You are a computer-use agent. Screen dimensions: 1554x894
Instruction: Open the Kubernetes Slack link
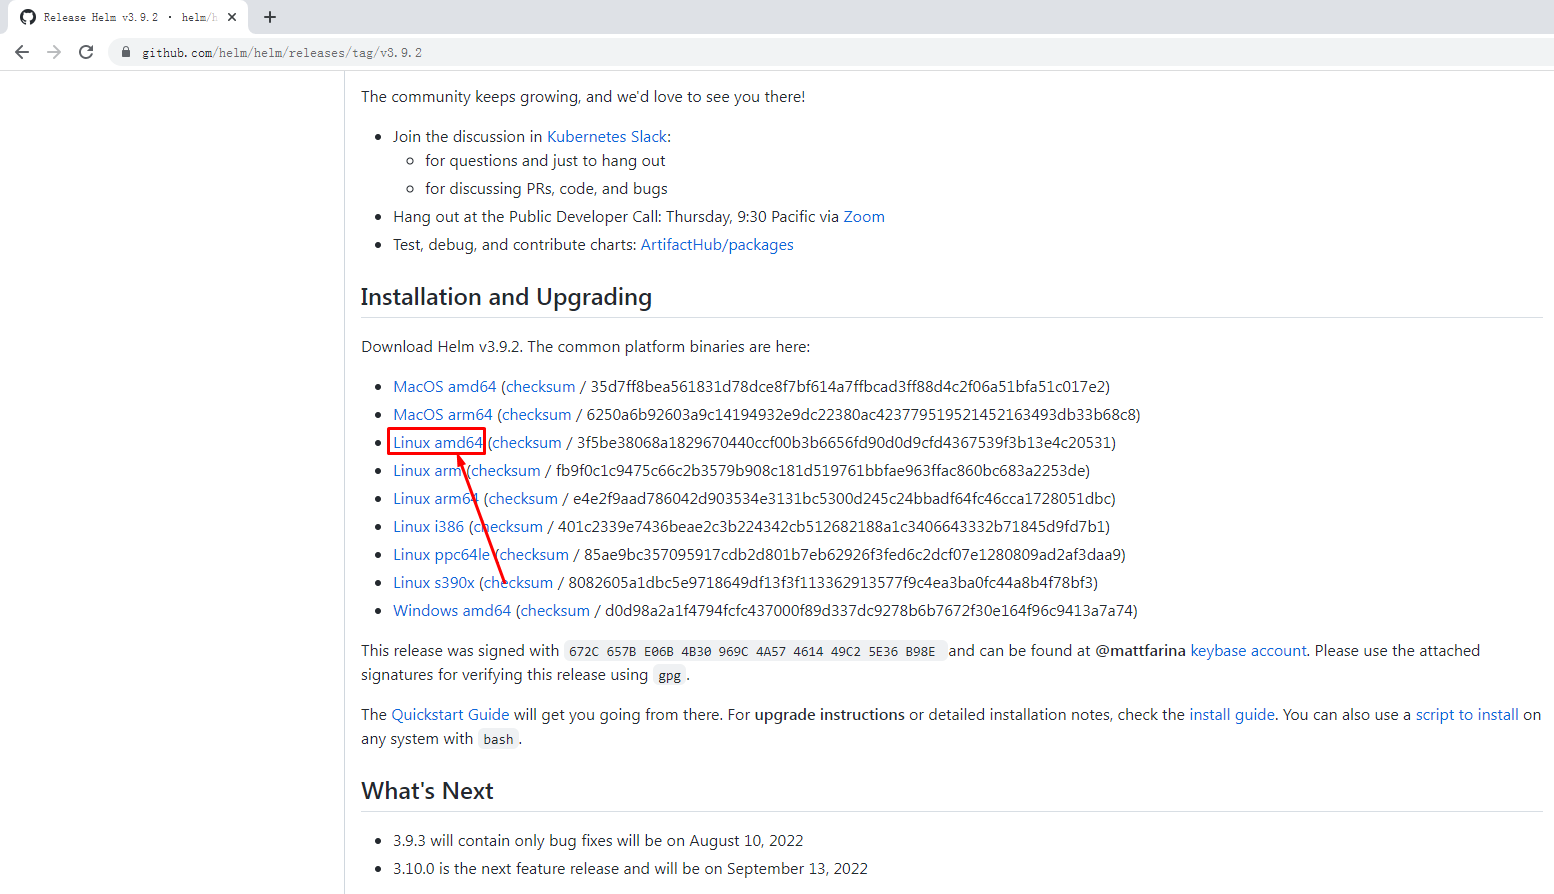(x=607, y=136)
